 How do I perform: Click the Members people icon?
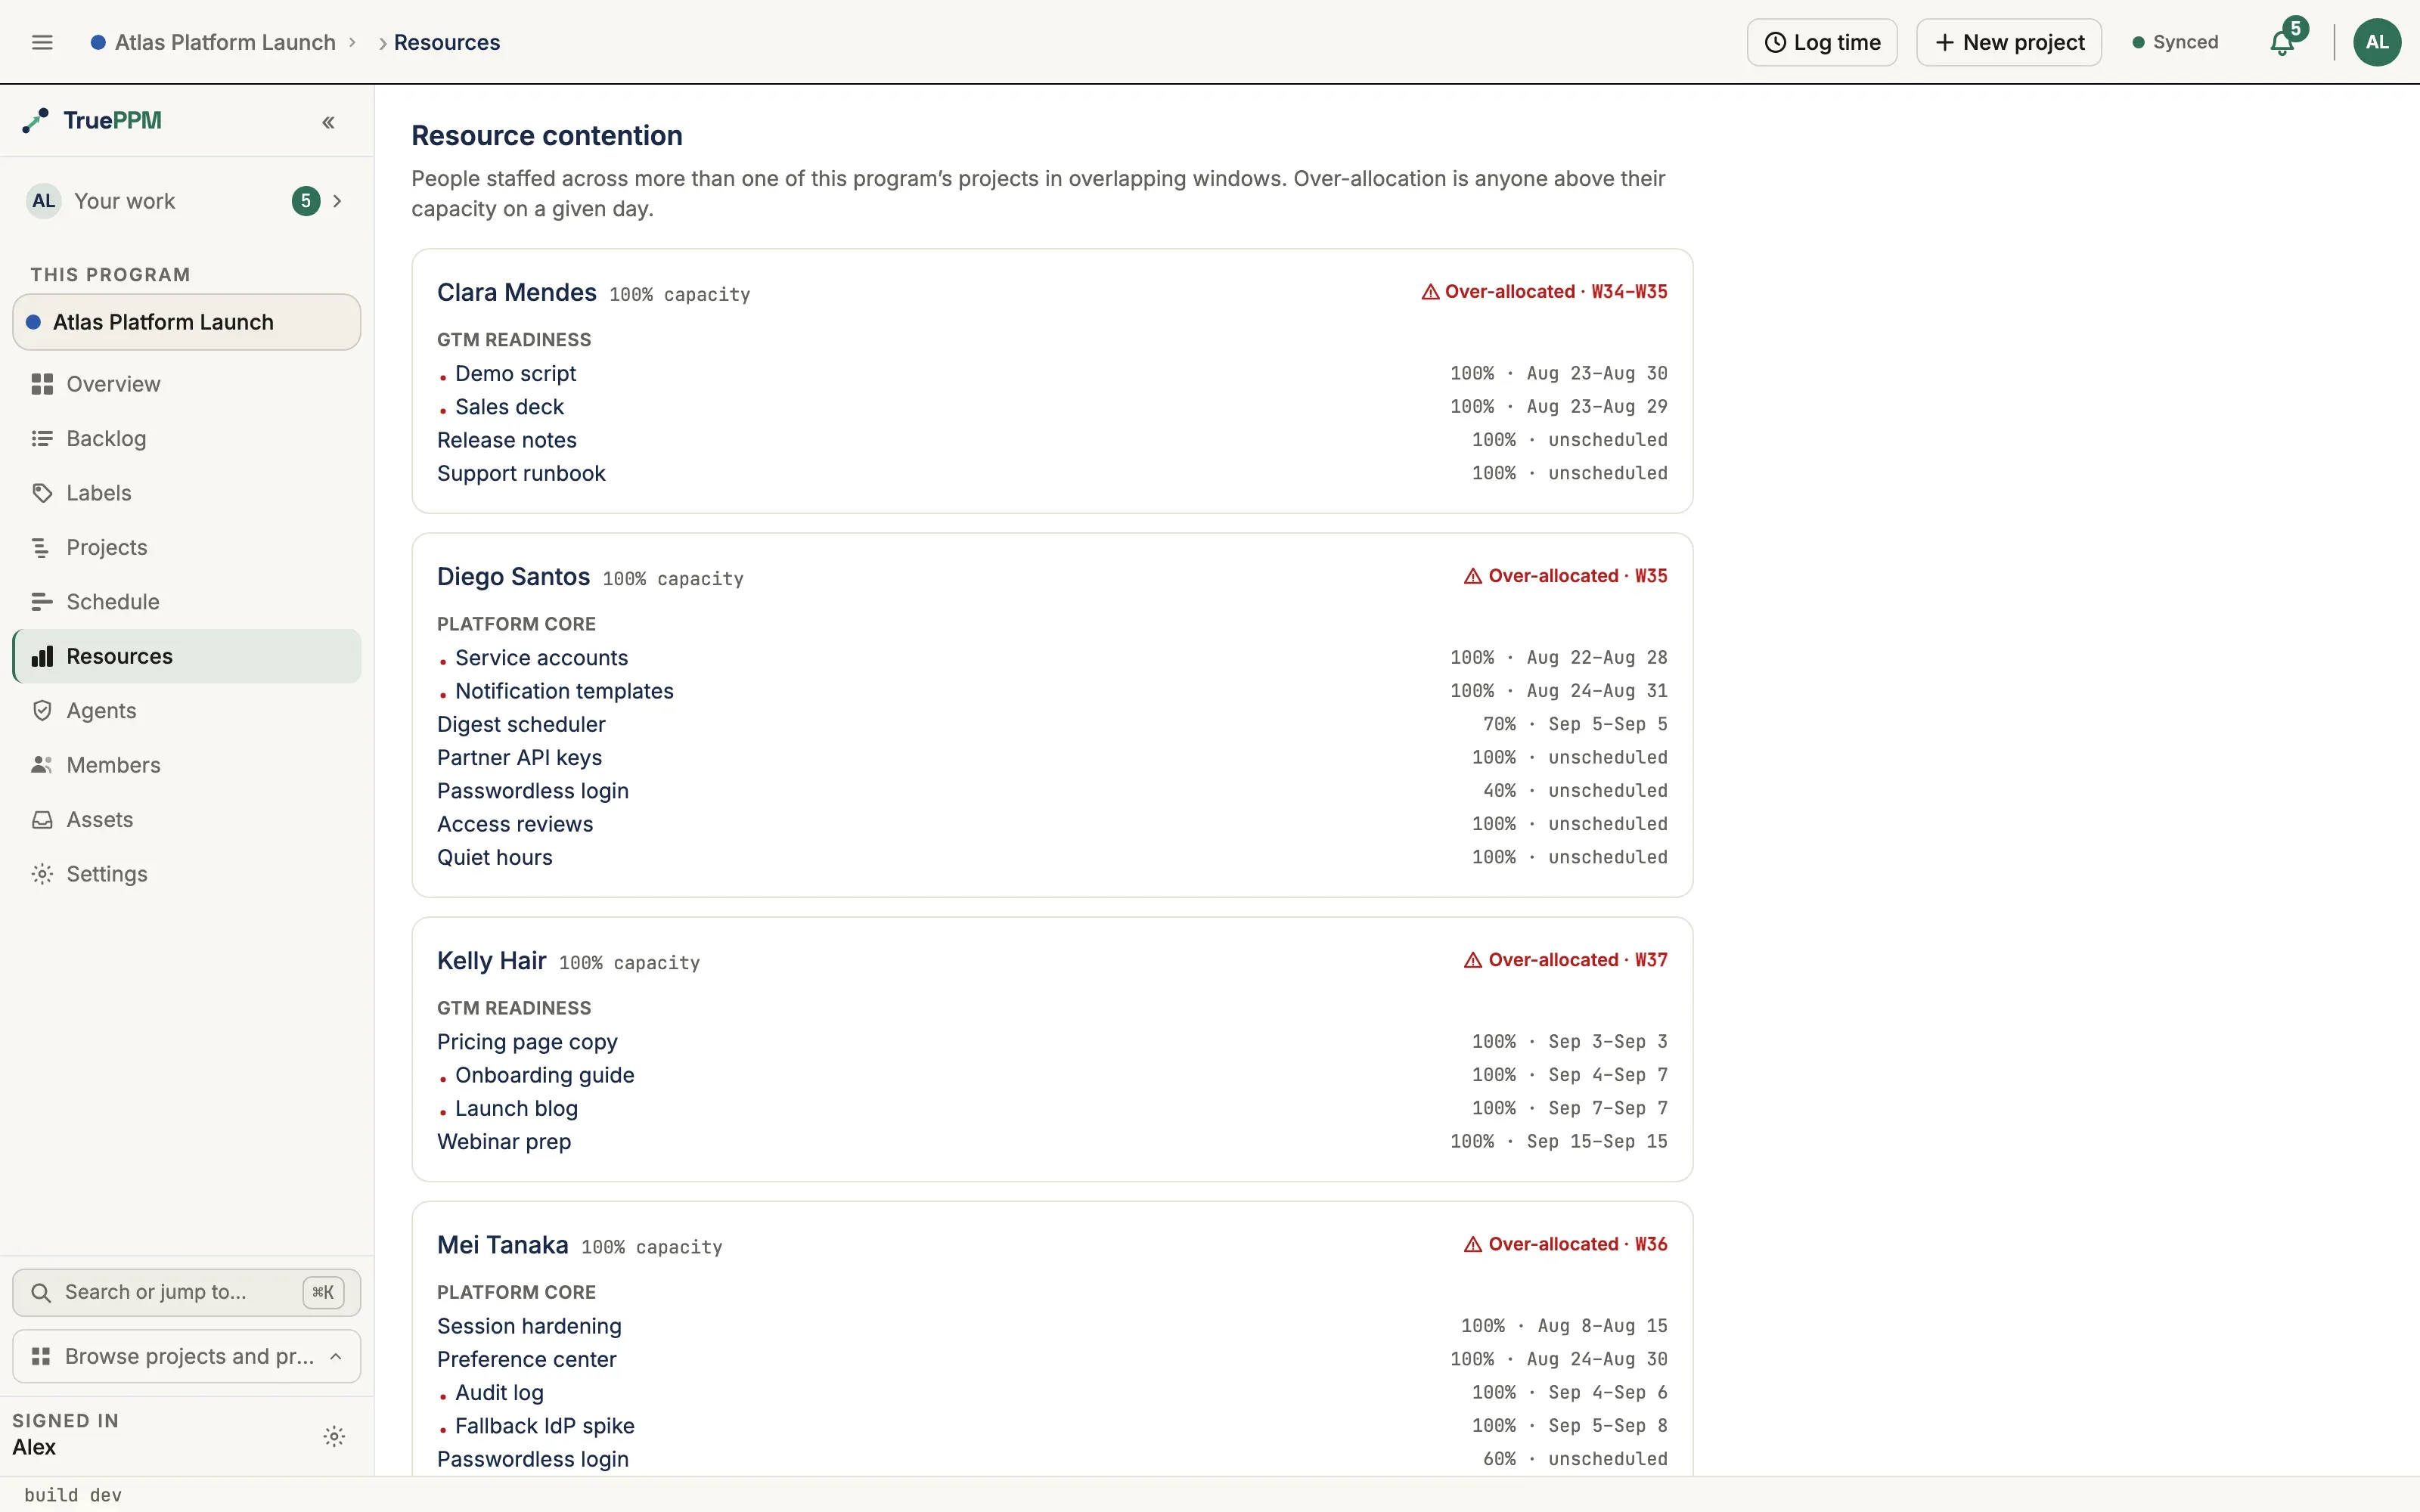tap(42, 765)
